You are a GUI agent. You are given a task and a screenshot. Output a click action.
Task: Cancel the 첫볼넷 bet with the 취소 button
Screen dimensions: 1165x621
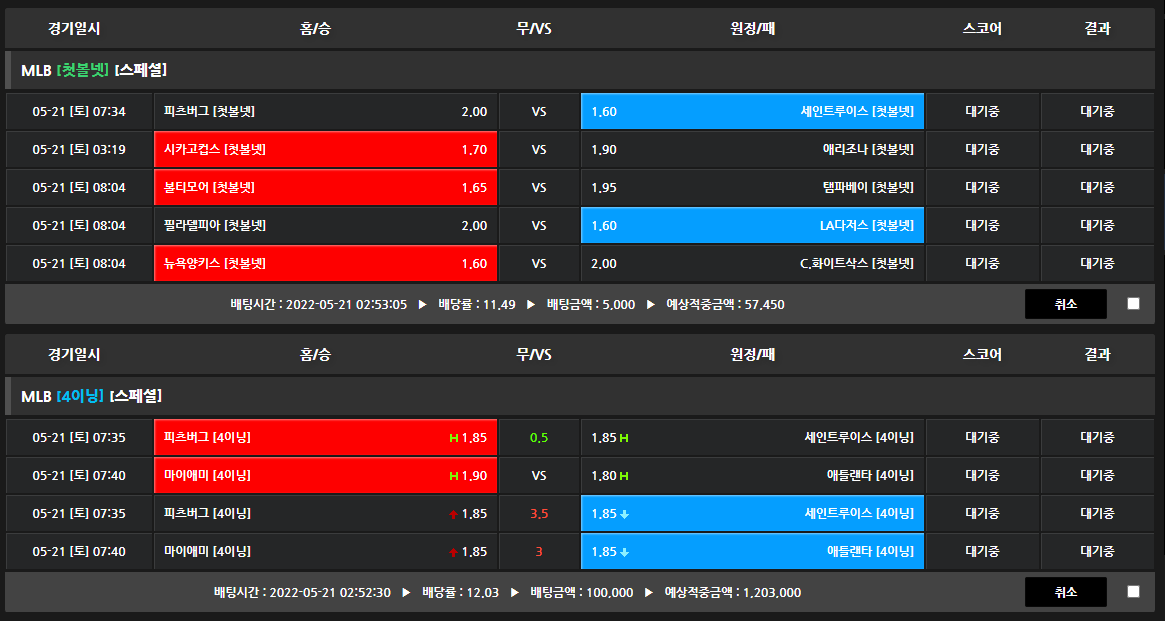point(1065,304)
